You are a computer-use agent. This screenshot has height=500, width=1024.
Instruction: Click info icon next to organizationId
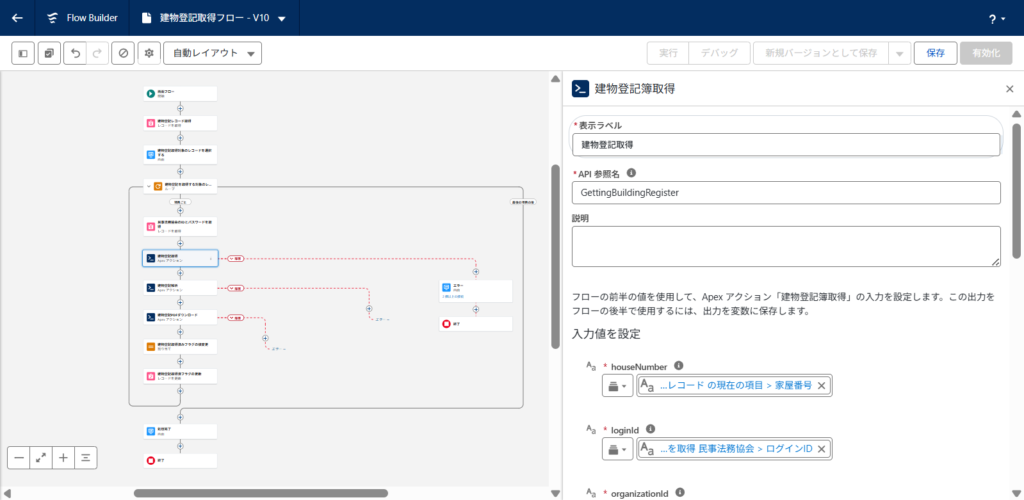(680, 492)
